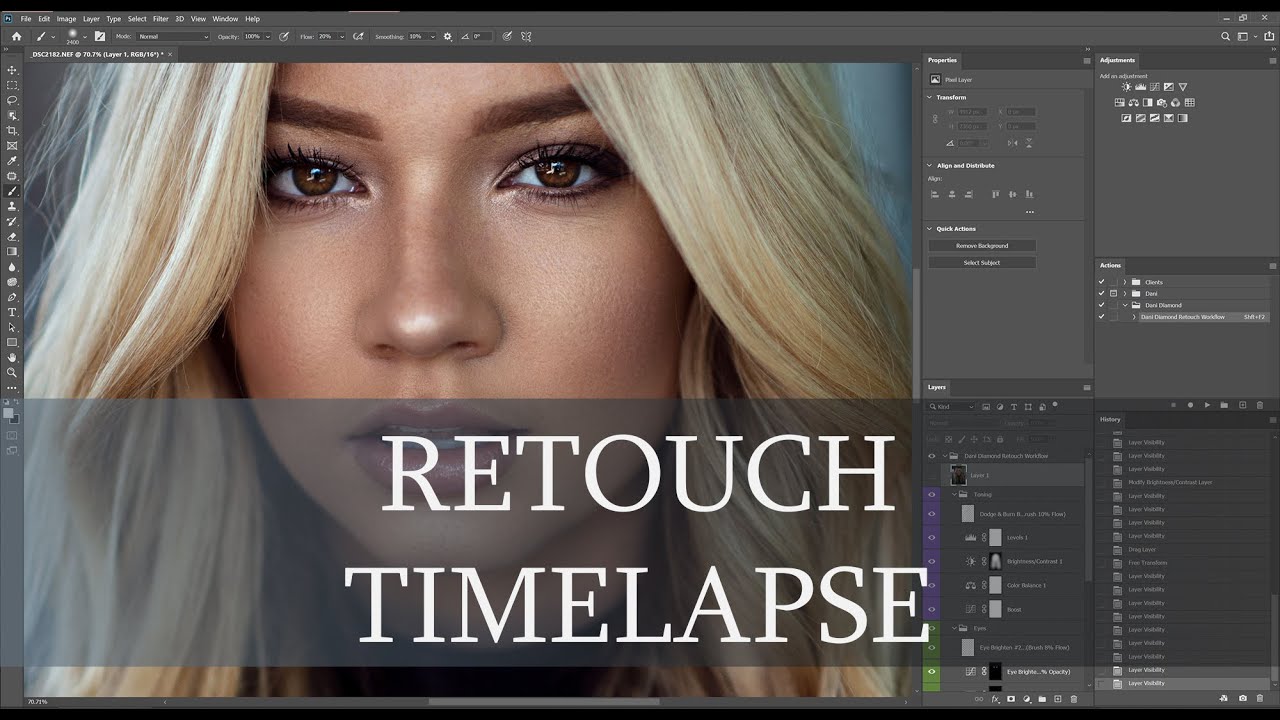Image resolution: width=1280 pixels, height=720 pixels.
Task: Select the Eyedropper tool
Action: (x=12, y=160)
